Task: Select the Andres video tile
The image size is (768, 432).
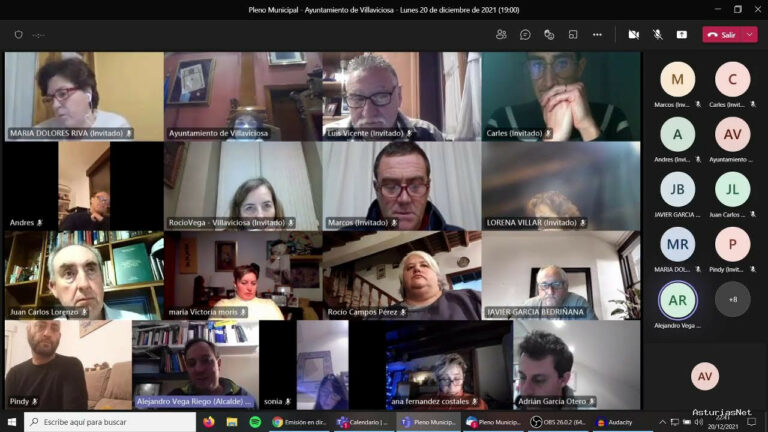Action: (84, 186)
